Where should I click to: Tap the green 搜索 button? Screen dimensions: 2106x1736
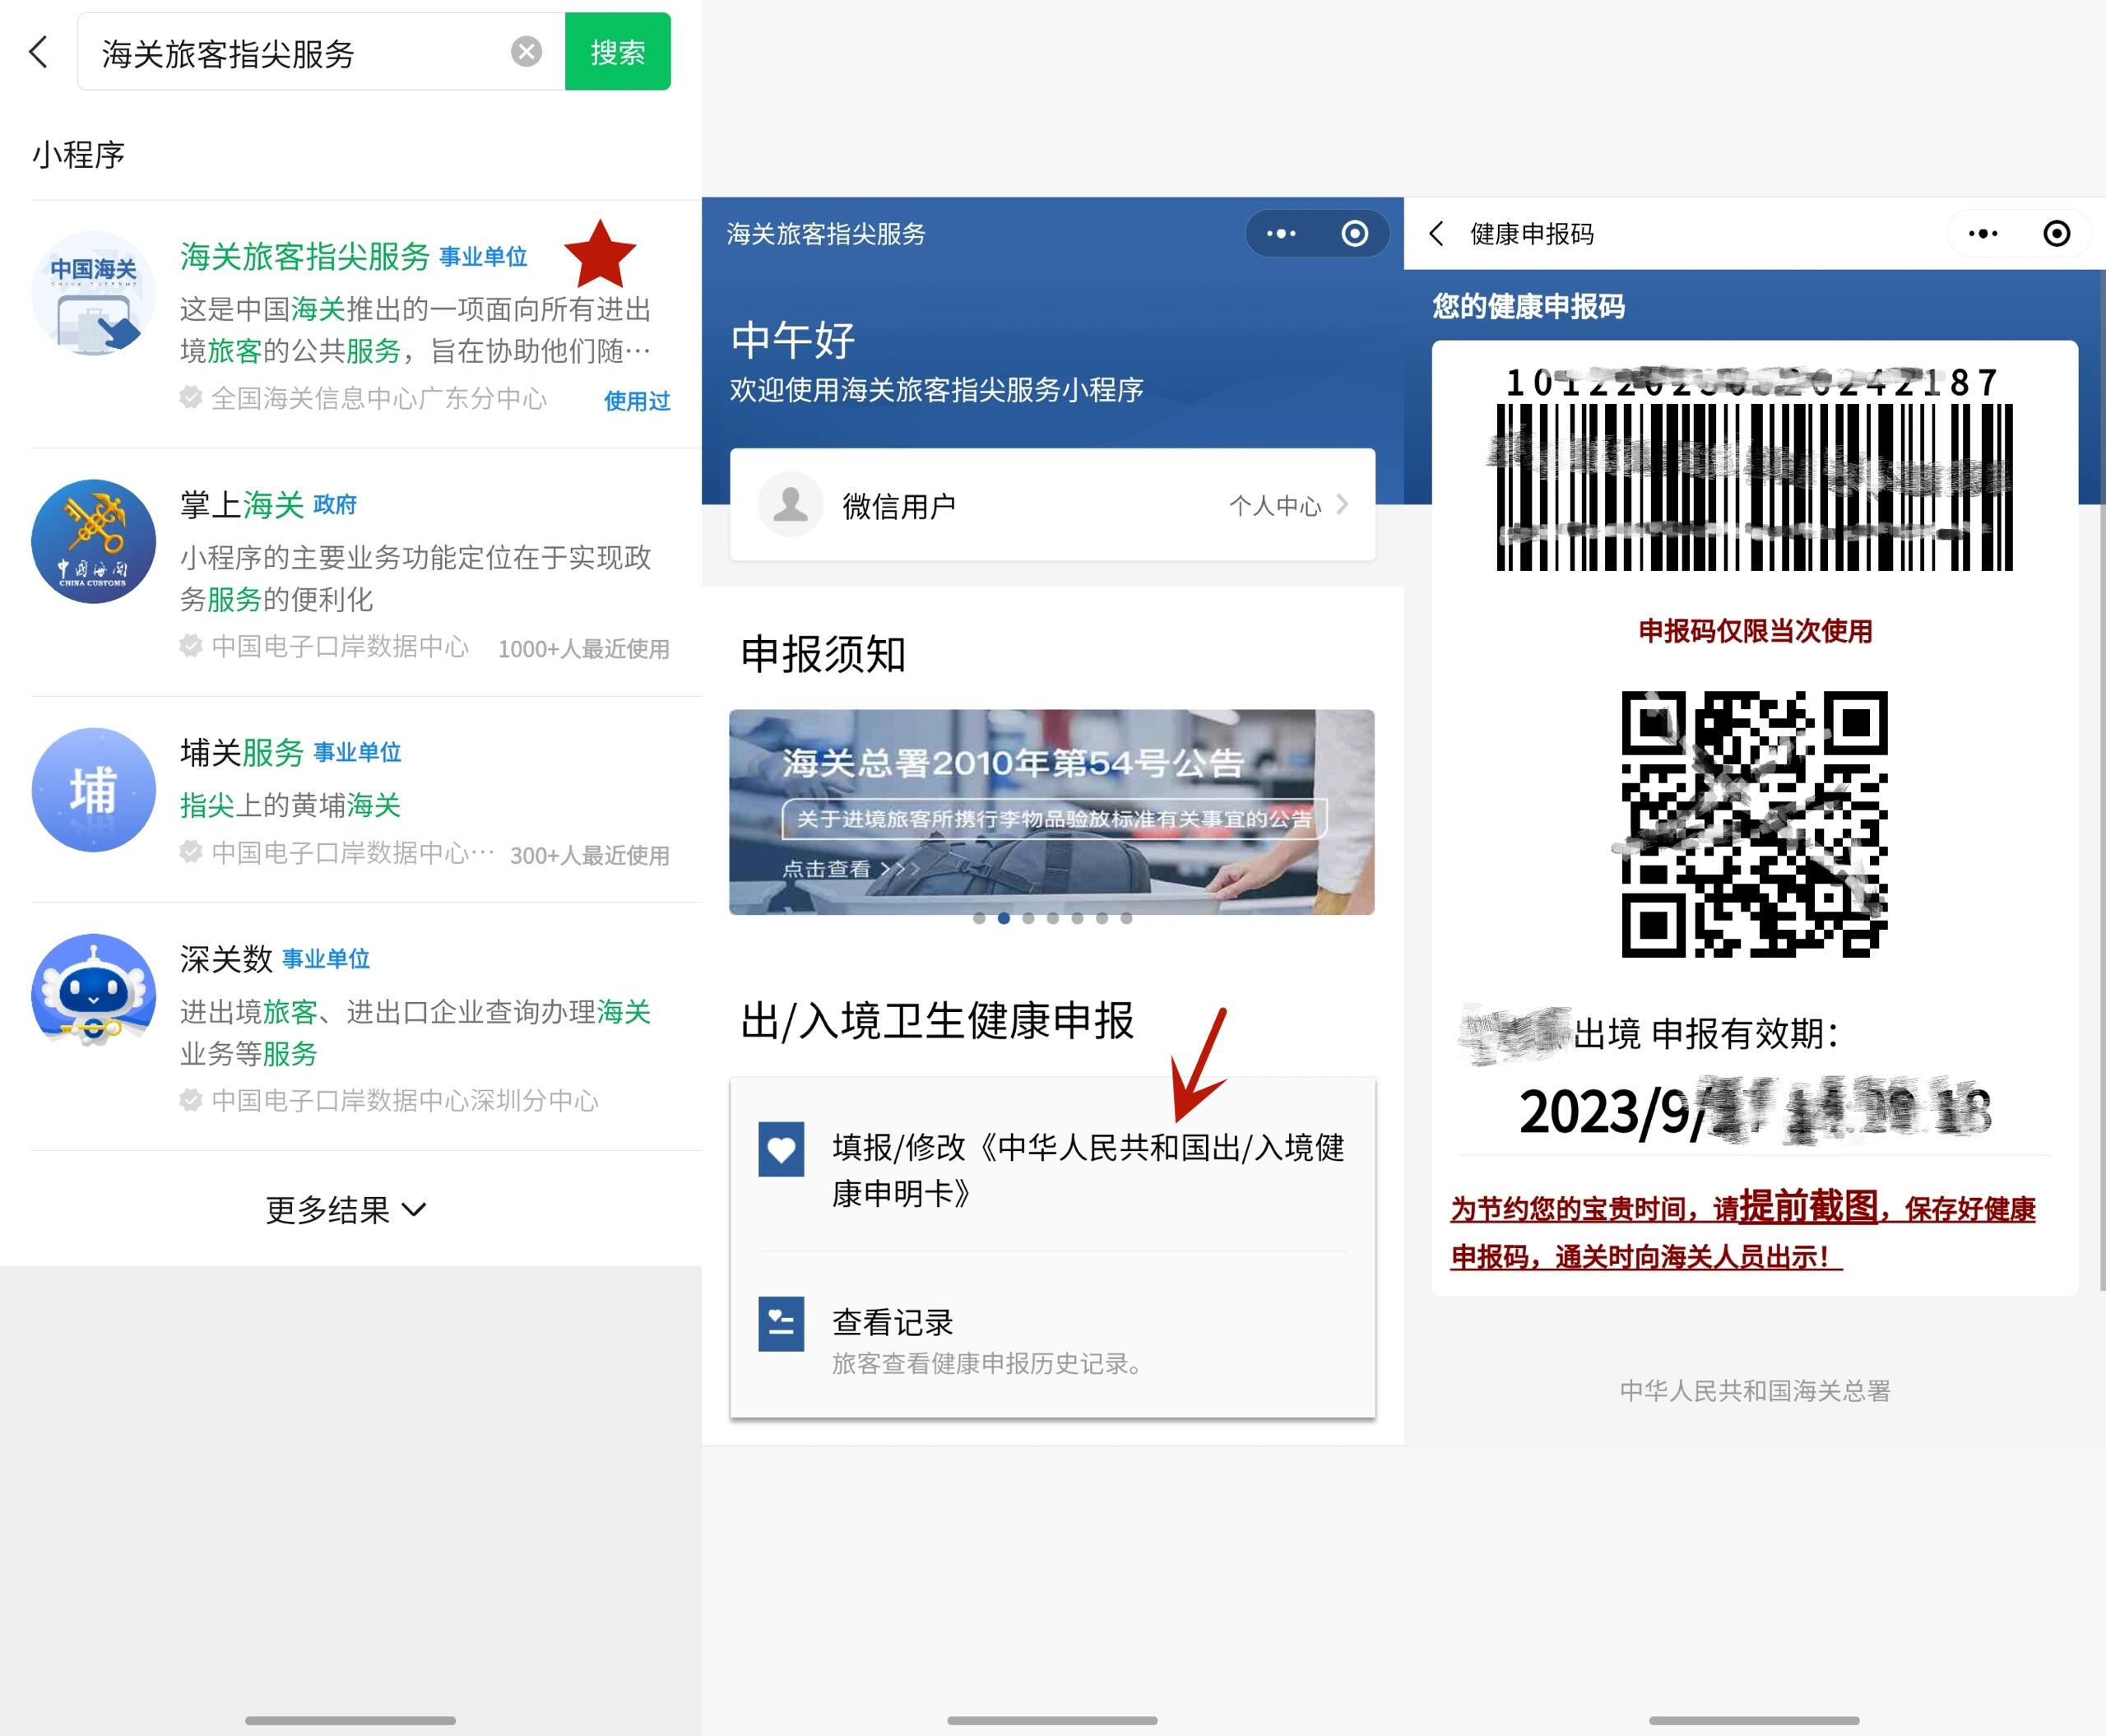click(617, 51)
